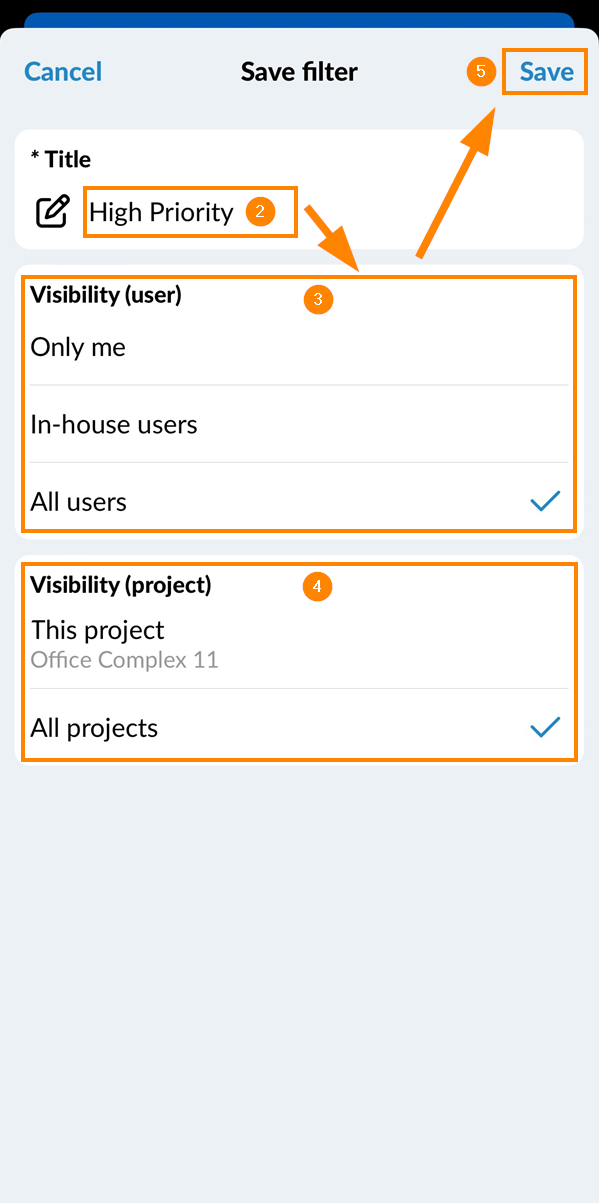Choose This project visibility option

click(299, 644)
